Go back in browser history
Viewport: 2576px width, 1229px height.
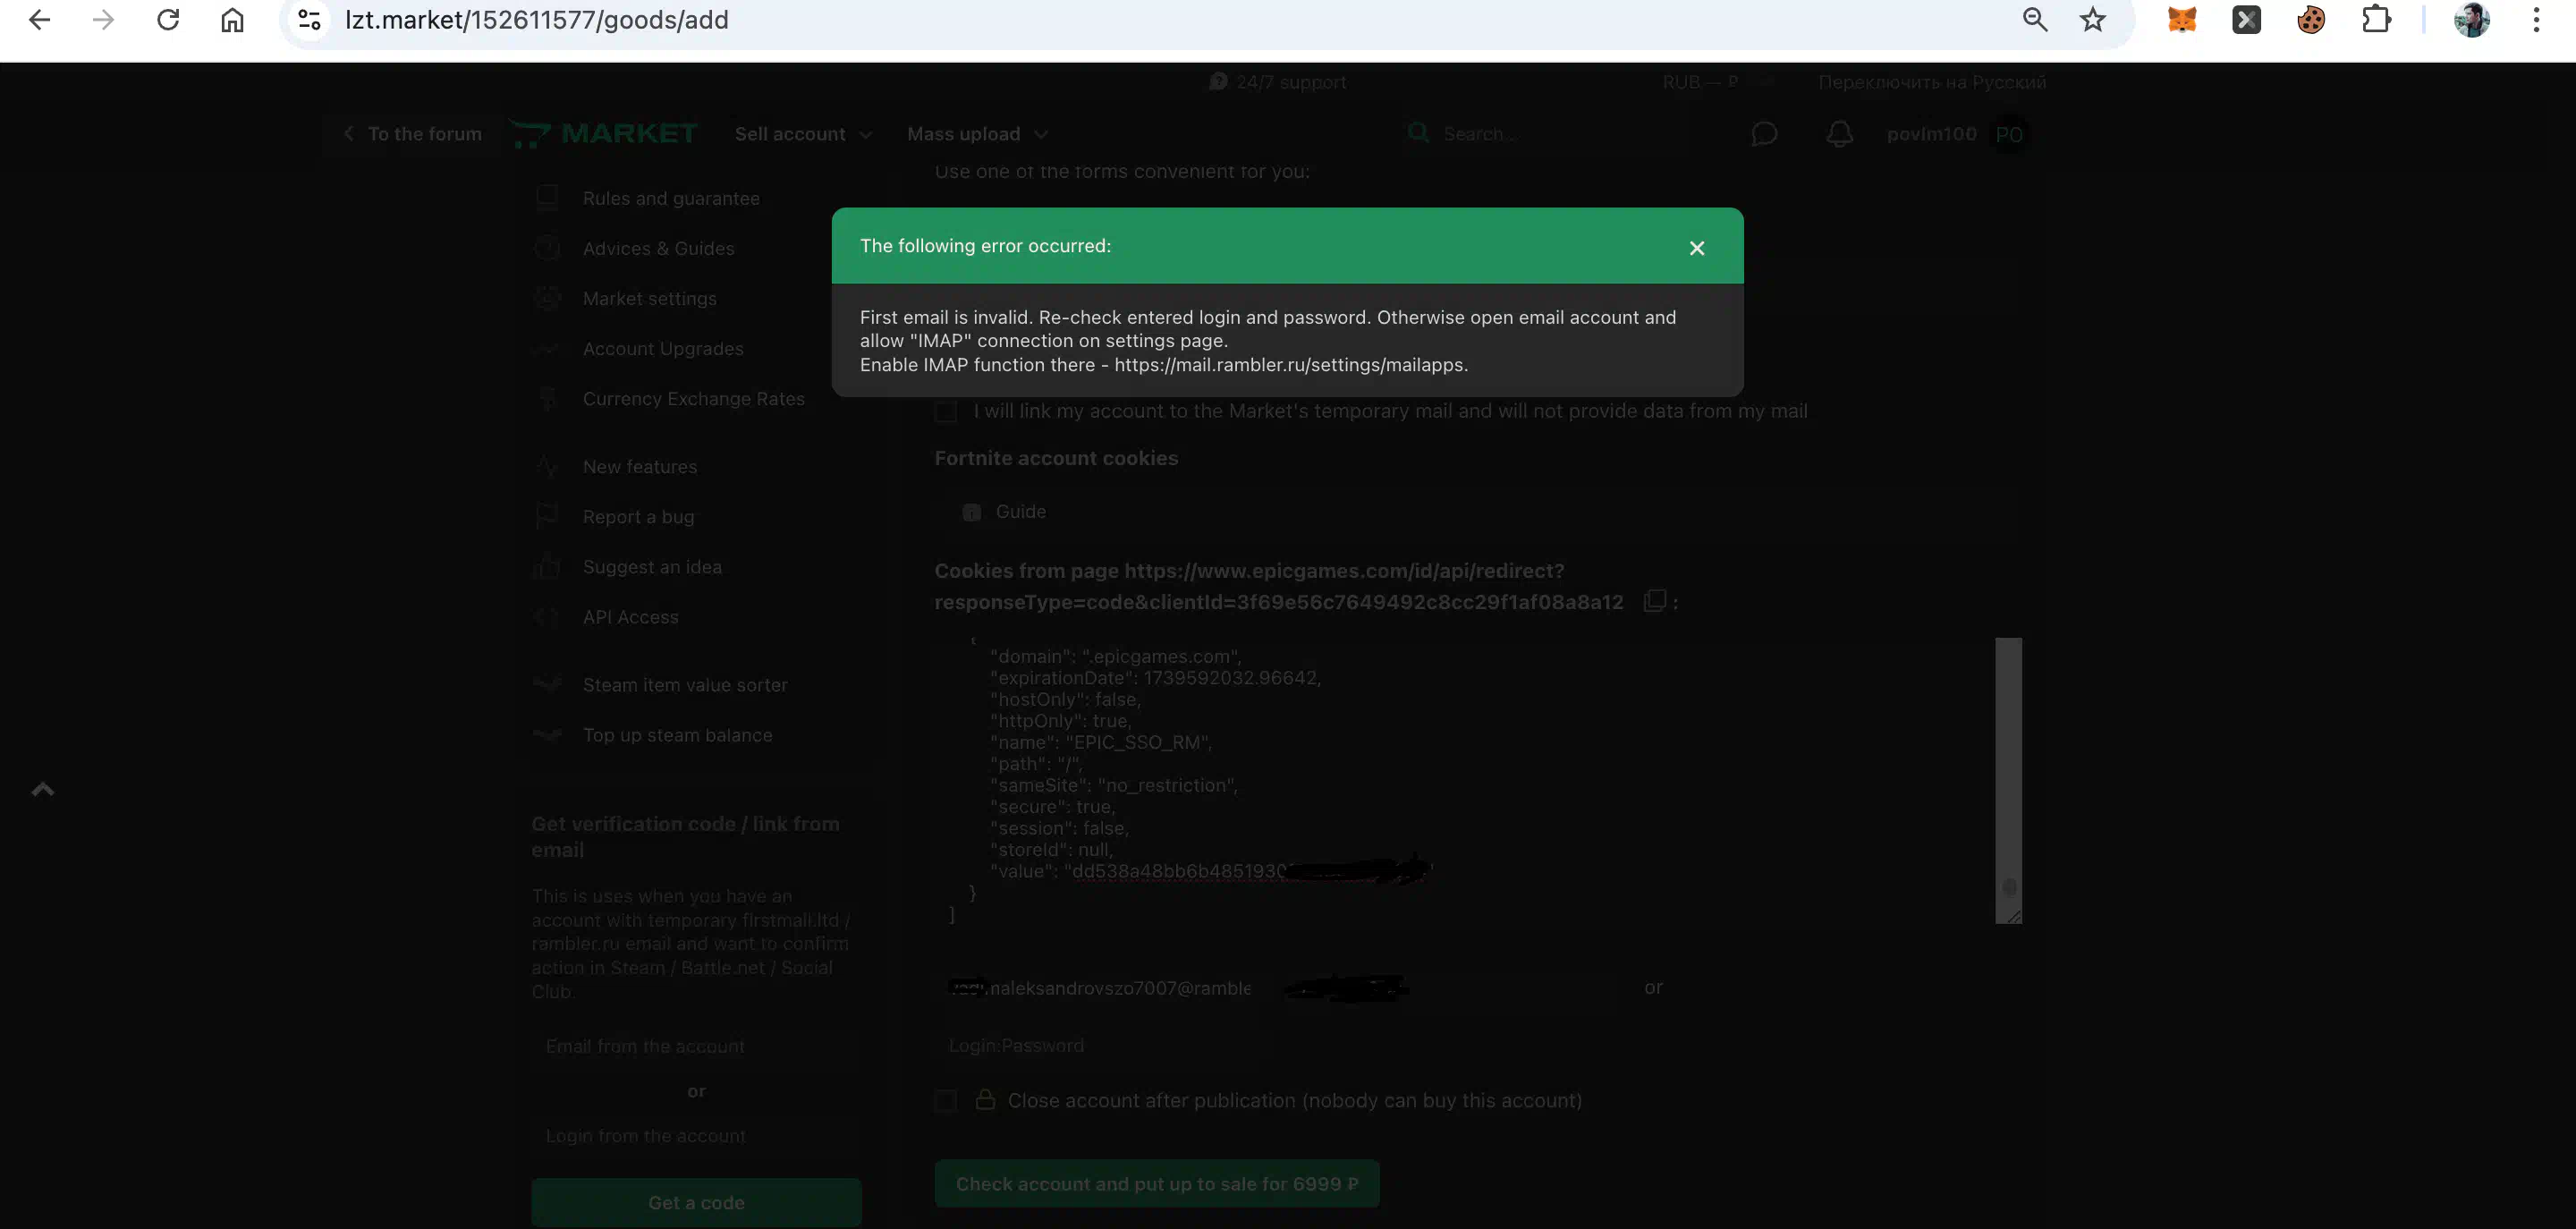pos(40,20)
